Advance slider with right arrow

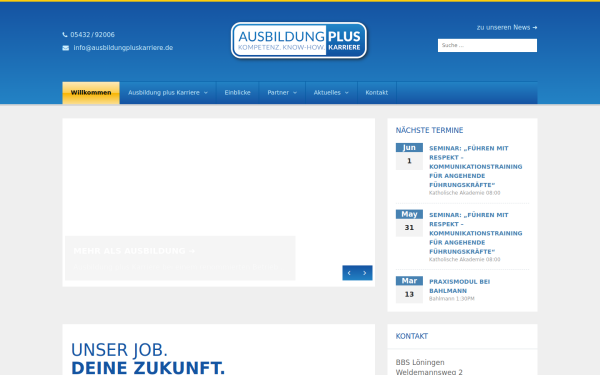[365, 273]
